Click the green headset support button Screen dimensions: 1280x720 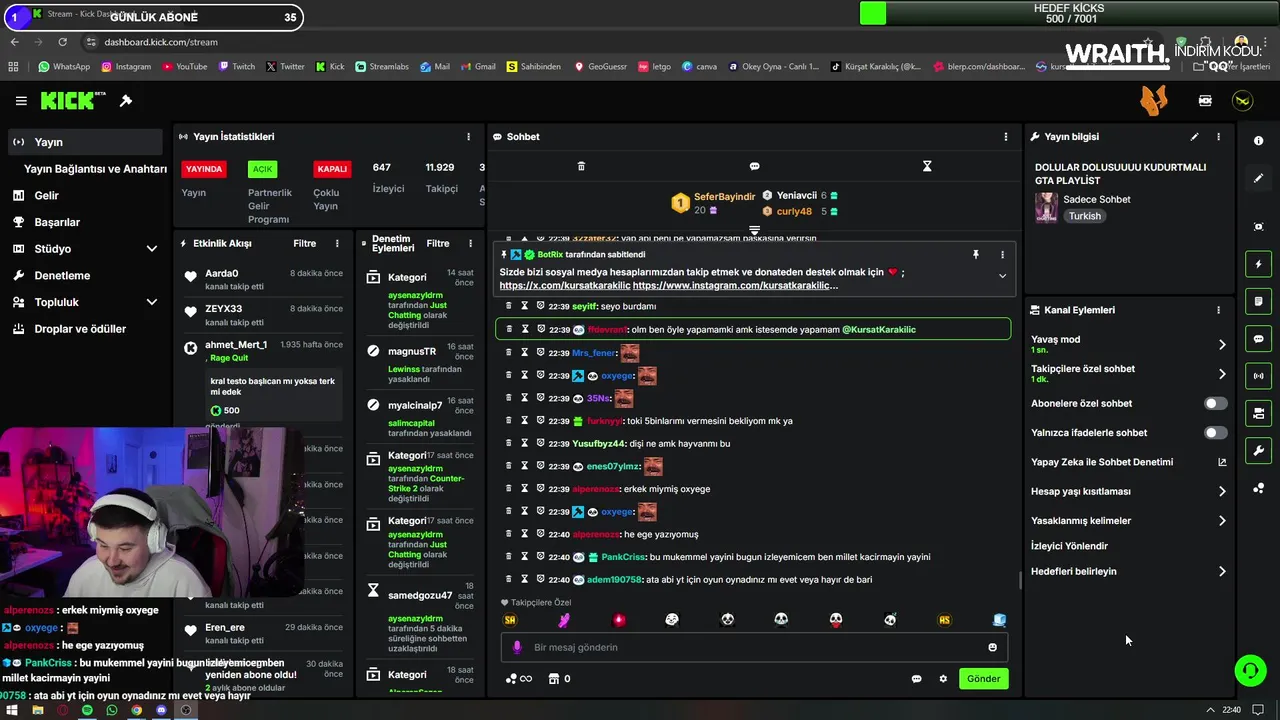click(1250, 670)
